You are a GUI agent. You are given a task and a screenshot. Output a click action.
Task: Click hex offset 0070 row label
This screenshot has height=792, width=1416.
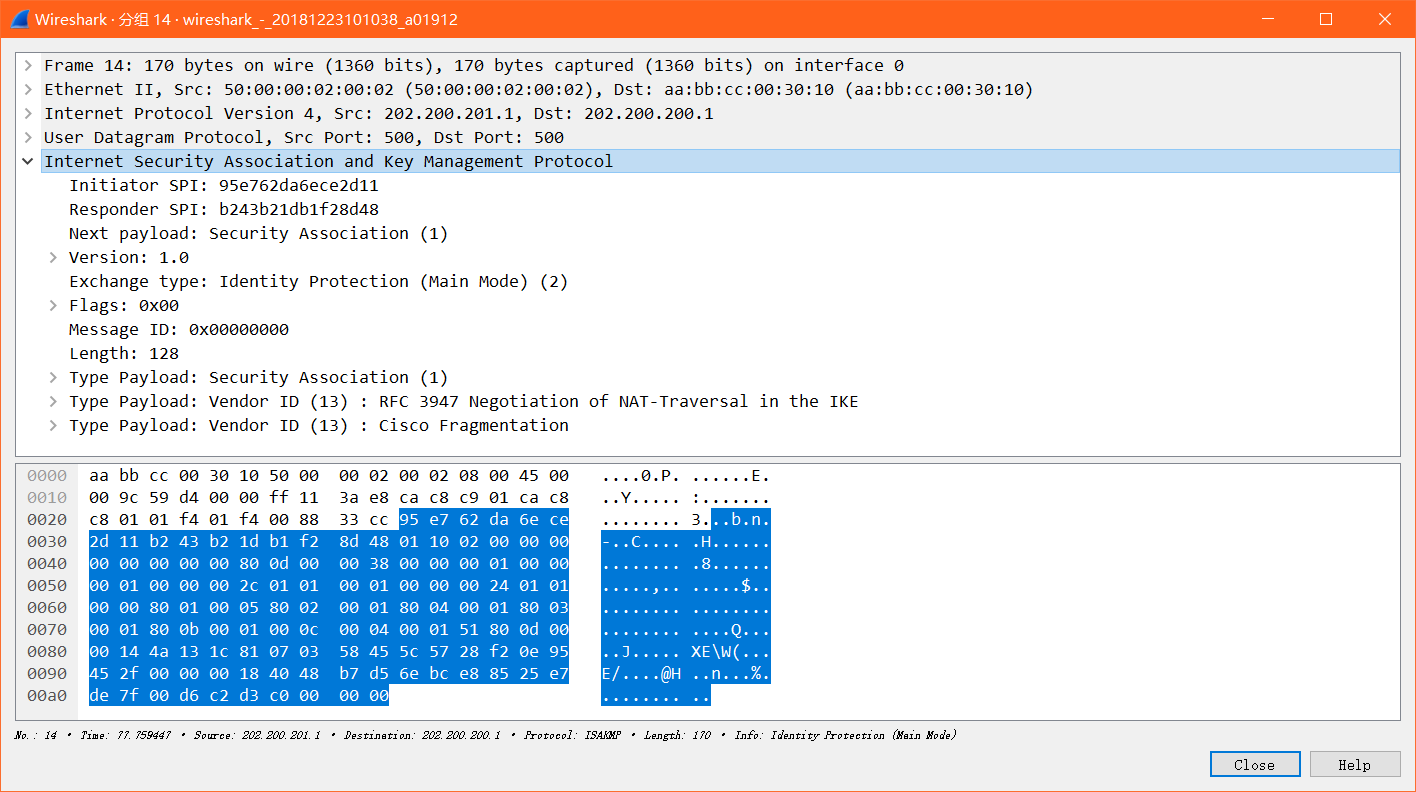coord(47,630)
